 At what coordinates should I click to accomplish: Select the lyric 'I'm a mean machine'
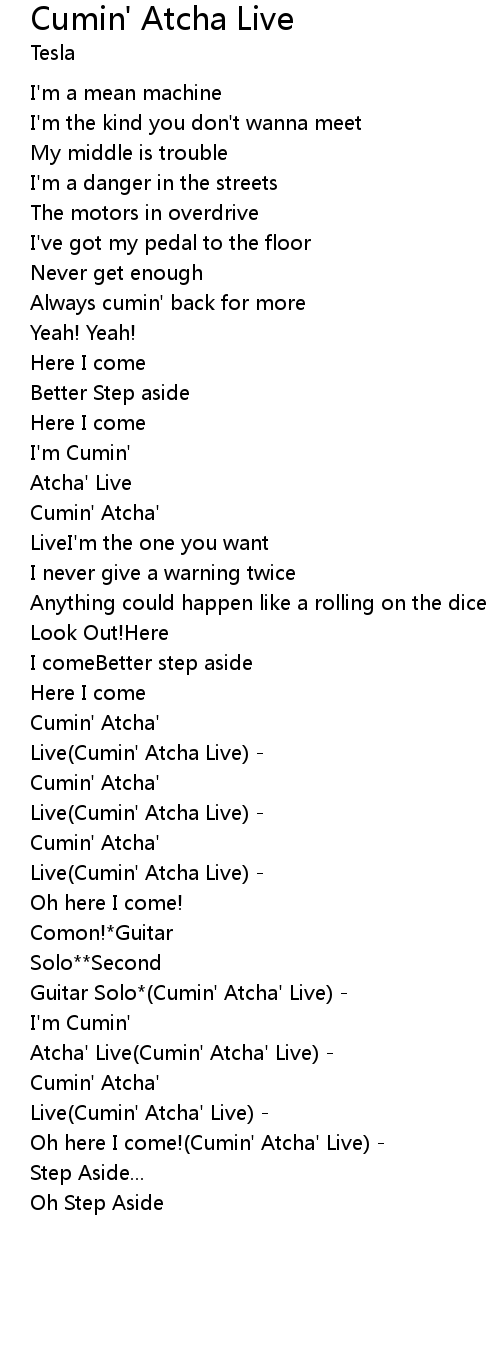pyautogui.click(x=126, y=93)
